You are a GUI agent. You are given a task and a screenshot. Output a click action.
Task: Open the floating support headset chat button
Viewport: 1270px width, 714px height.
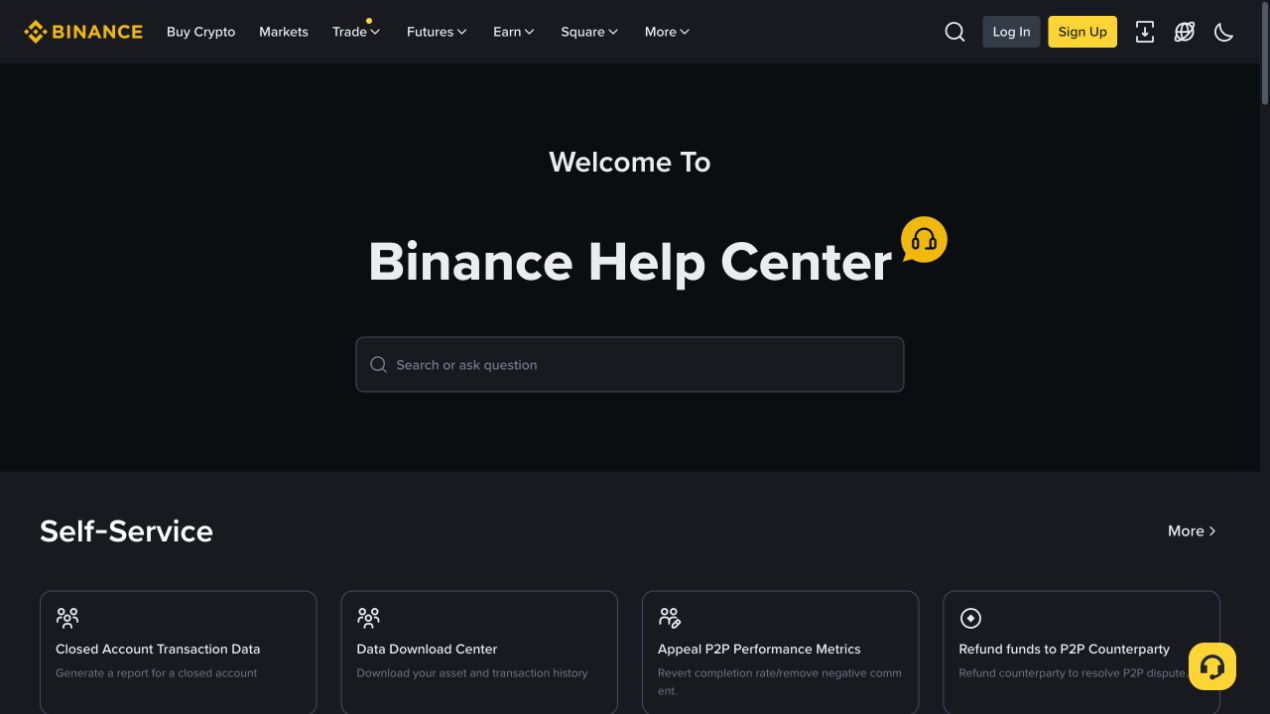coord(1212,666)
